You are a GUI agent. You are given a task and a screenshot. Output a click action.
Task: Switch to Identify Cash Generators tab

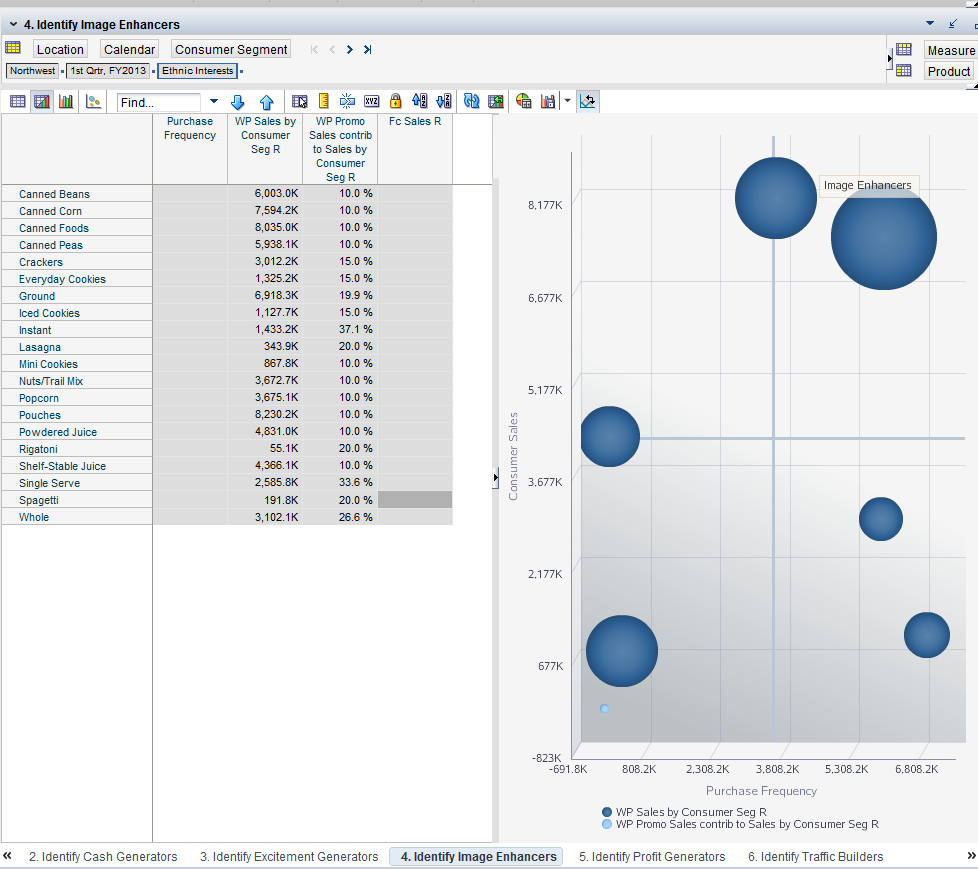[103, 856]
